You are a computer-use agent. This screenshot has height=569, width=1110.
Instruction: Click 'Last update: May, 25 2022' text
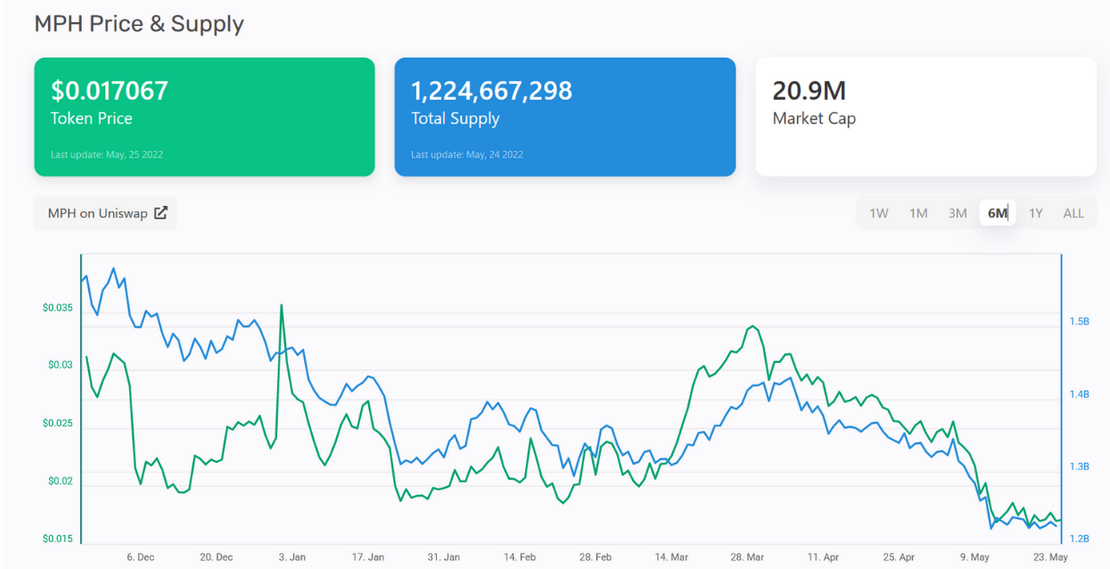click(x=107, y=154)
